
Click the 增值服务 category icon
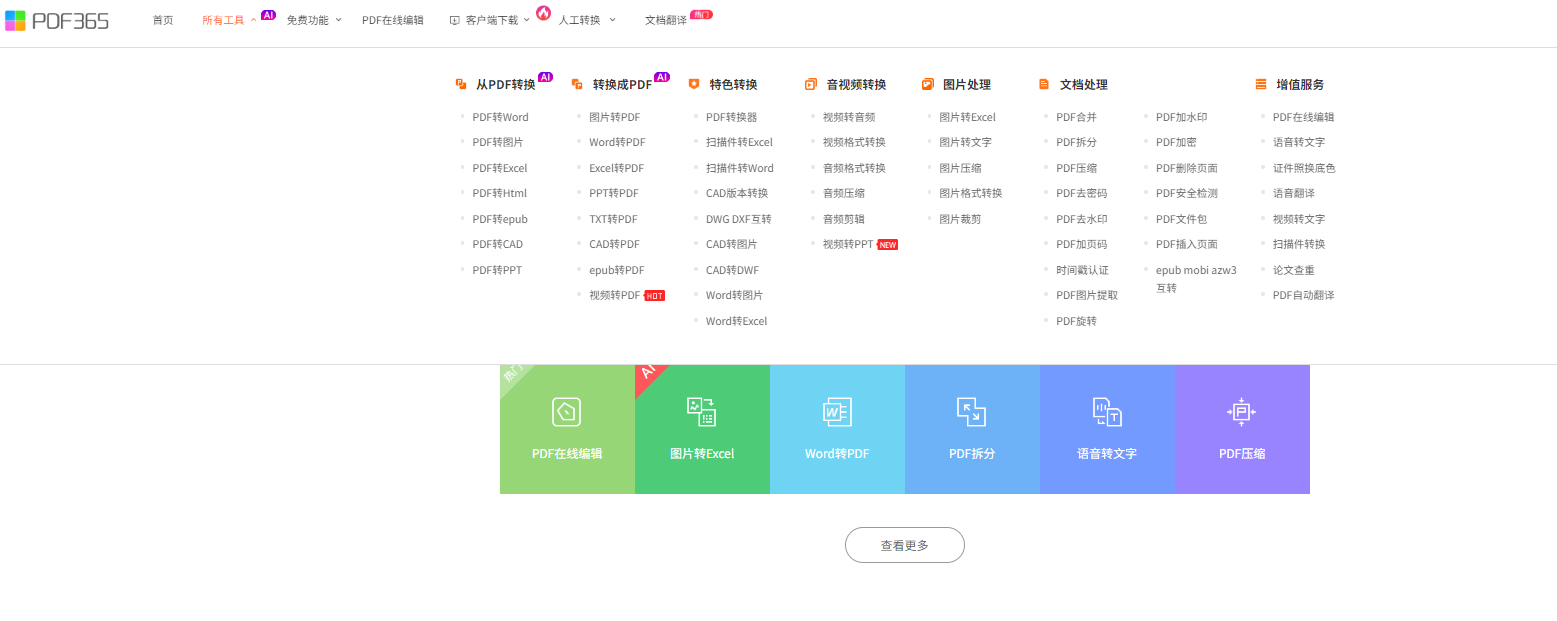coord(1261,85)
